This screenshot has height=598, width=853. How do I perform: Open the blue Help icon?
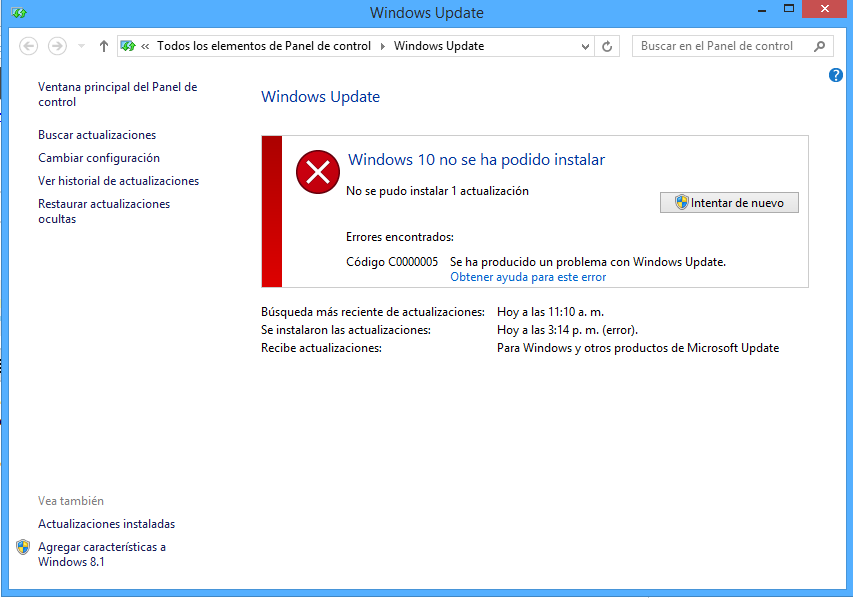836,75
